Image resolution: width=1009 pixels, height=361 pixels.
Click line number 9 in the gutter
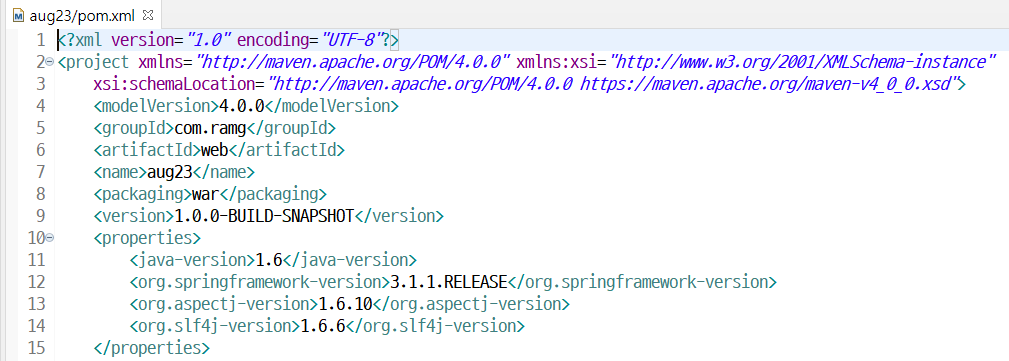(41, 216)
